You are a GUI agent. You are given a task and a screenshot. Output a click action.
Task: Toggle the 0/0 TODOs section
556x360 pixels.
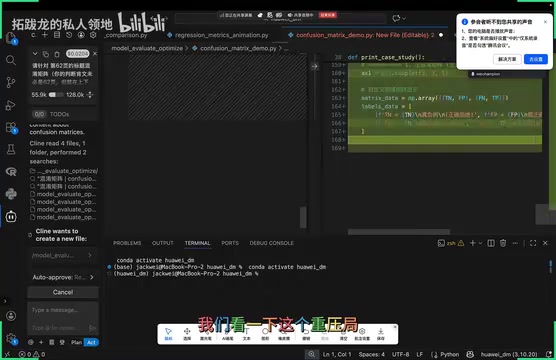tap(63, 114)
